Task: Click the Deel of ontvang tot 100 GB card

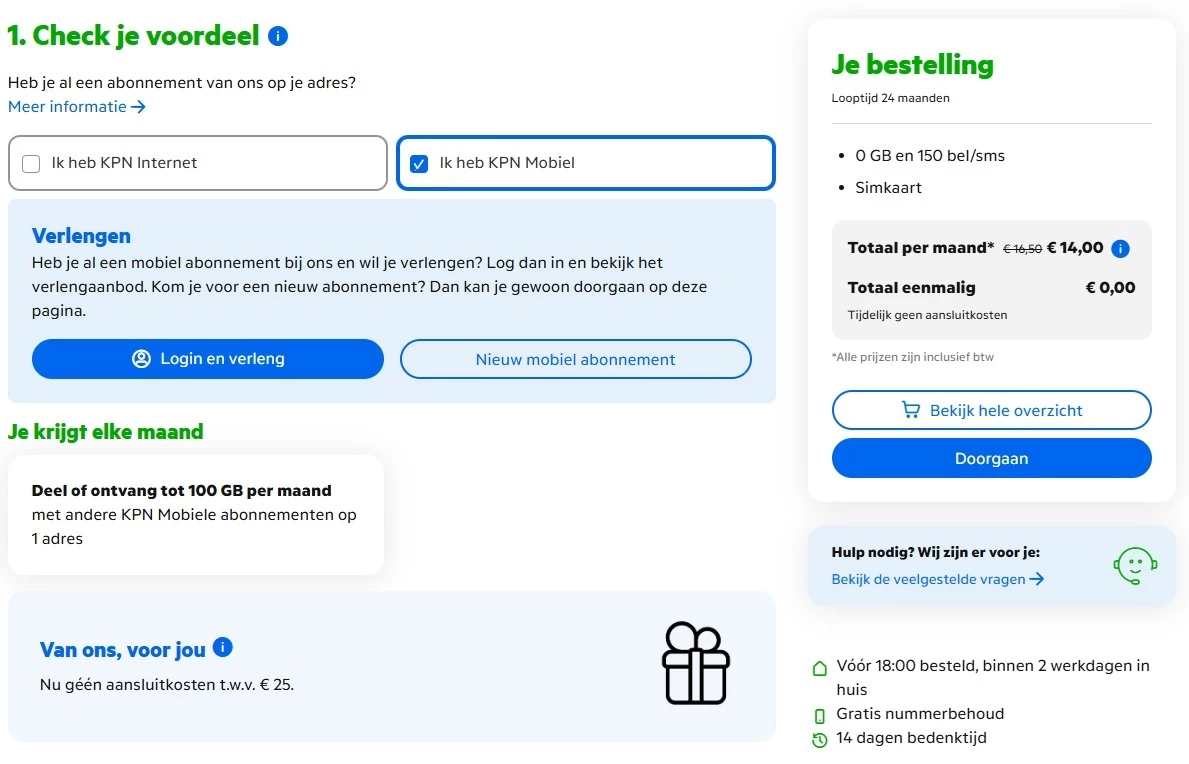Action: pyautogui.click(x=195, y=515)
